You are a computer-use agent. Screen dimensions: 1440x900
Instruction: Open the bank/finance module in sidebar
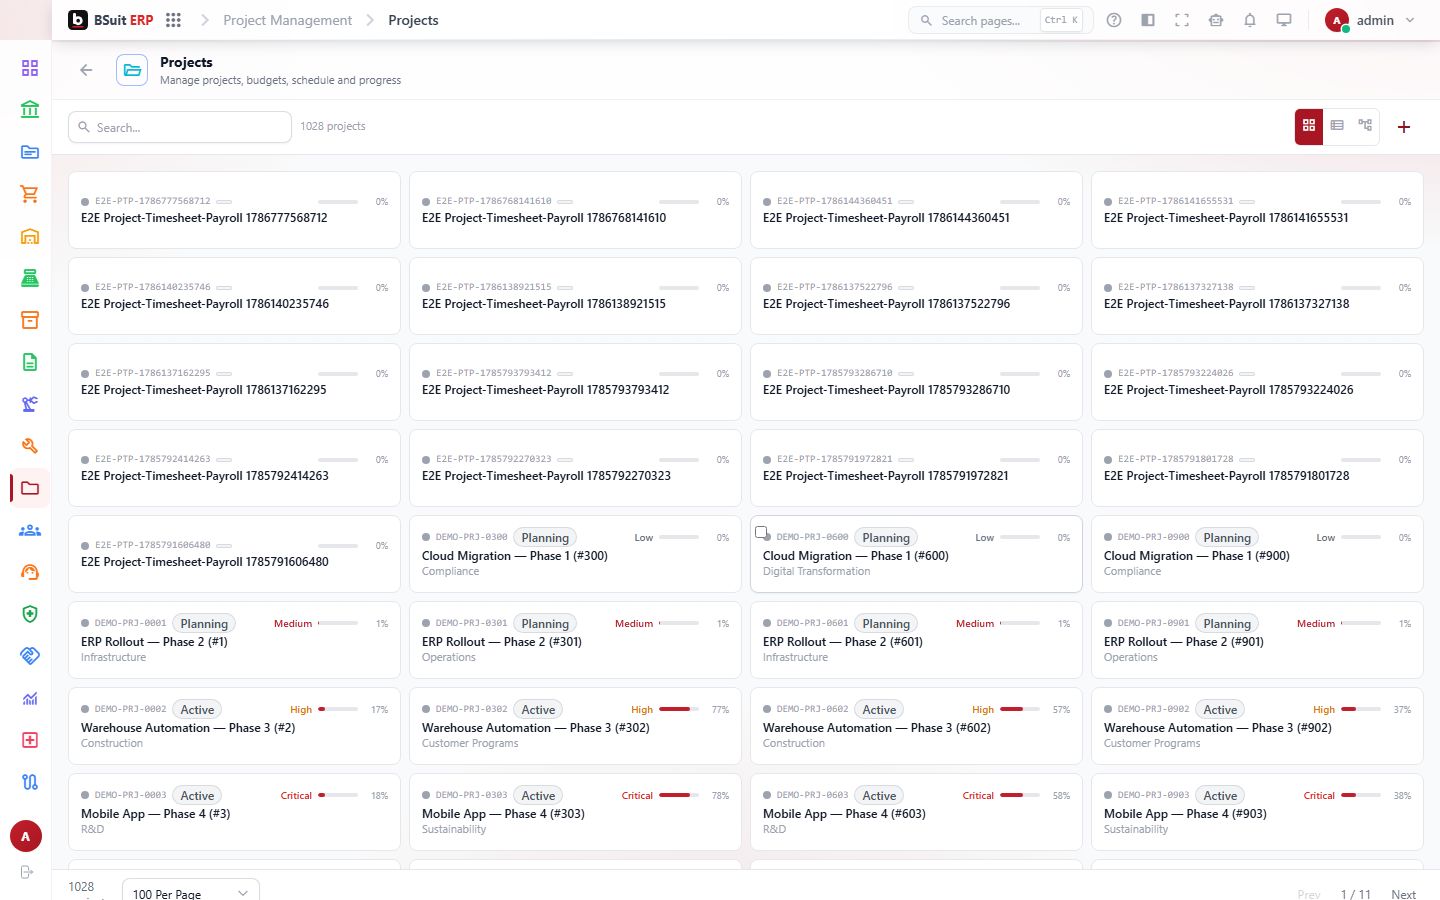pos(30,110)
